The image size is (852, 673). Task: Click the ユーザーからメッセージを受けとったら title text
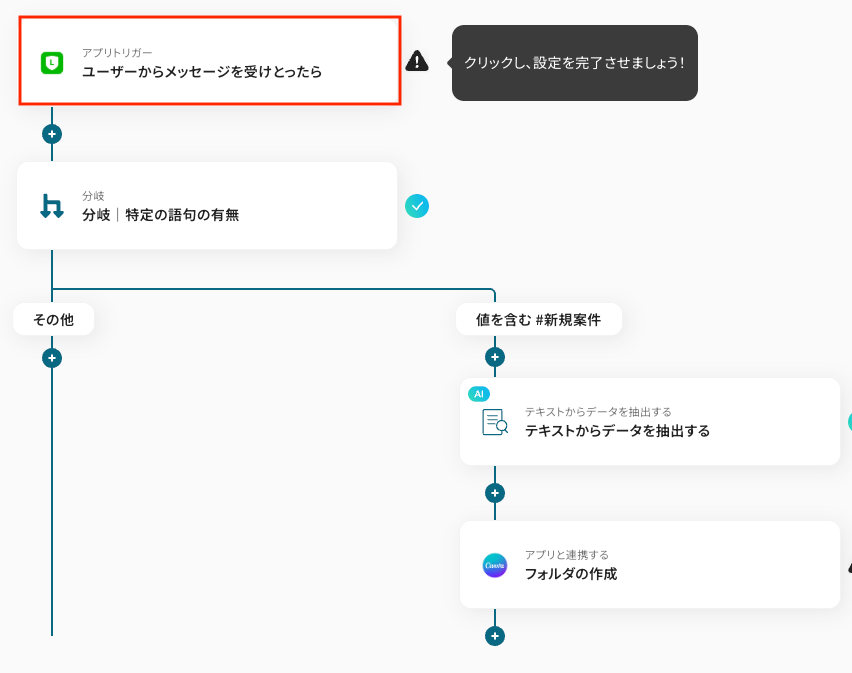pos(202,72)
